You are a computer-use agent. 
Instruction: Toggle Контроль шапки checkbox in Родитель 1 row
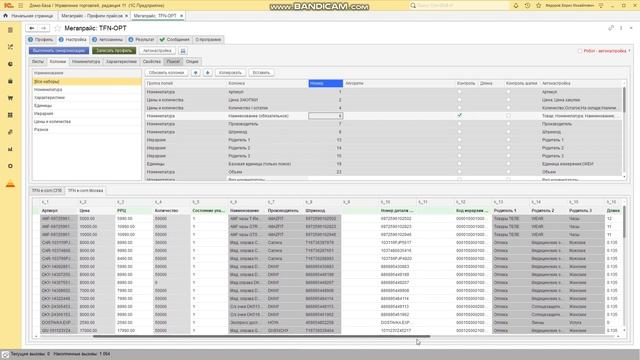point(508,140)
